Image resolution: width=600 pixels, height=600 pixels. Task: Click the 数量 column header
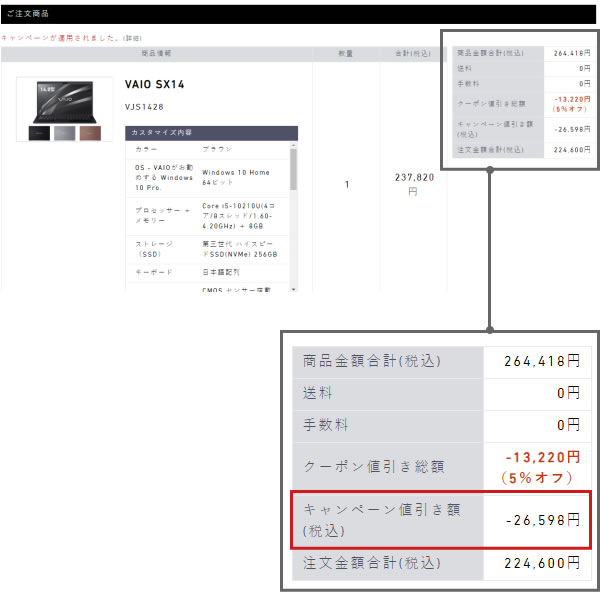click(x=346, y=53)
